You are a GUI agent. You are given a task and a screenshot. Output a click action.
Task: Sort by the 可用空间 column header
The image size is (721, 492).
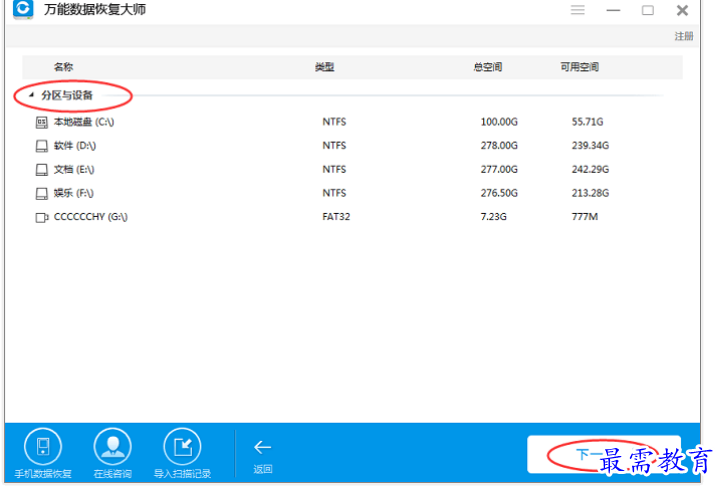point(579,67)
